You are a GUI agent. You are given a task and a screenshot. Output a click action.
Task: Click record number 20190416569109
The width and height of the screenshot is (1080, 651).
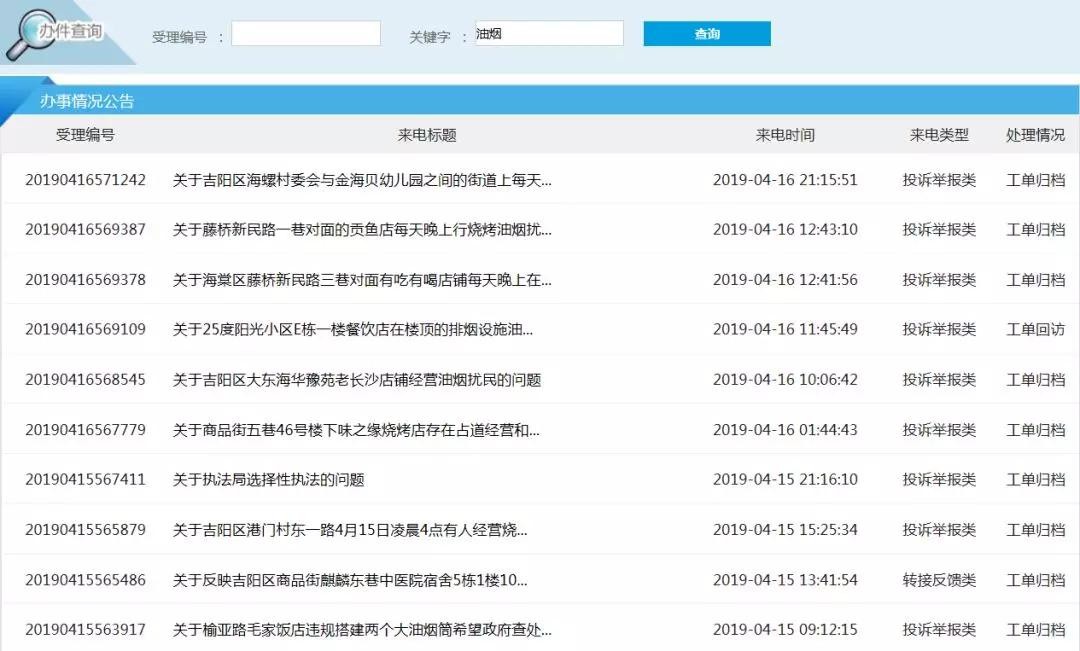(x=85, y=330)
